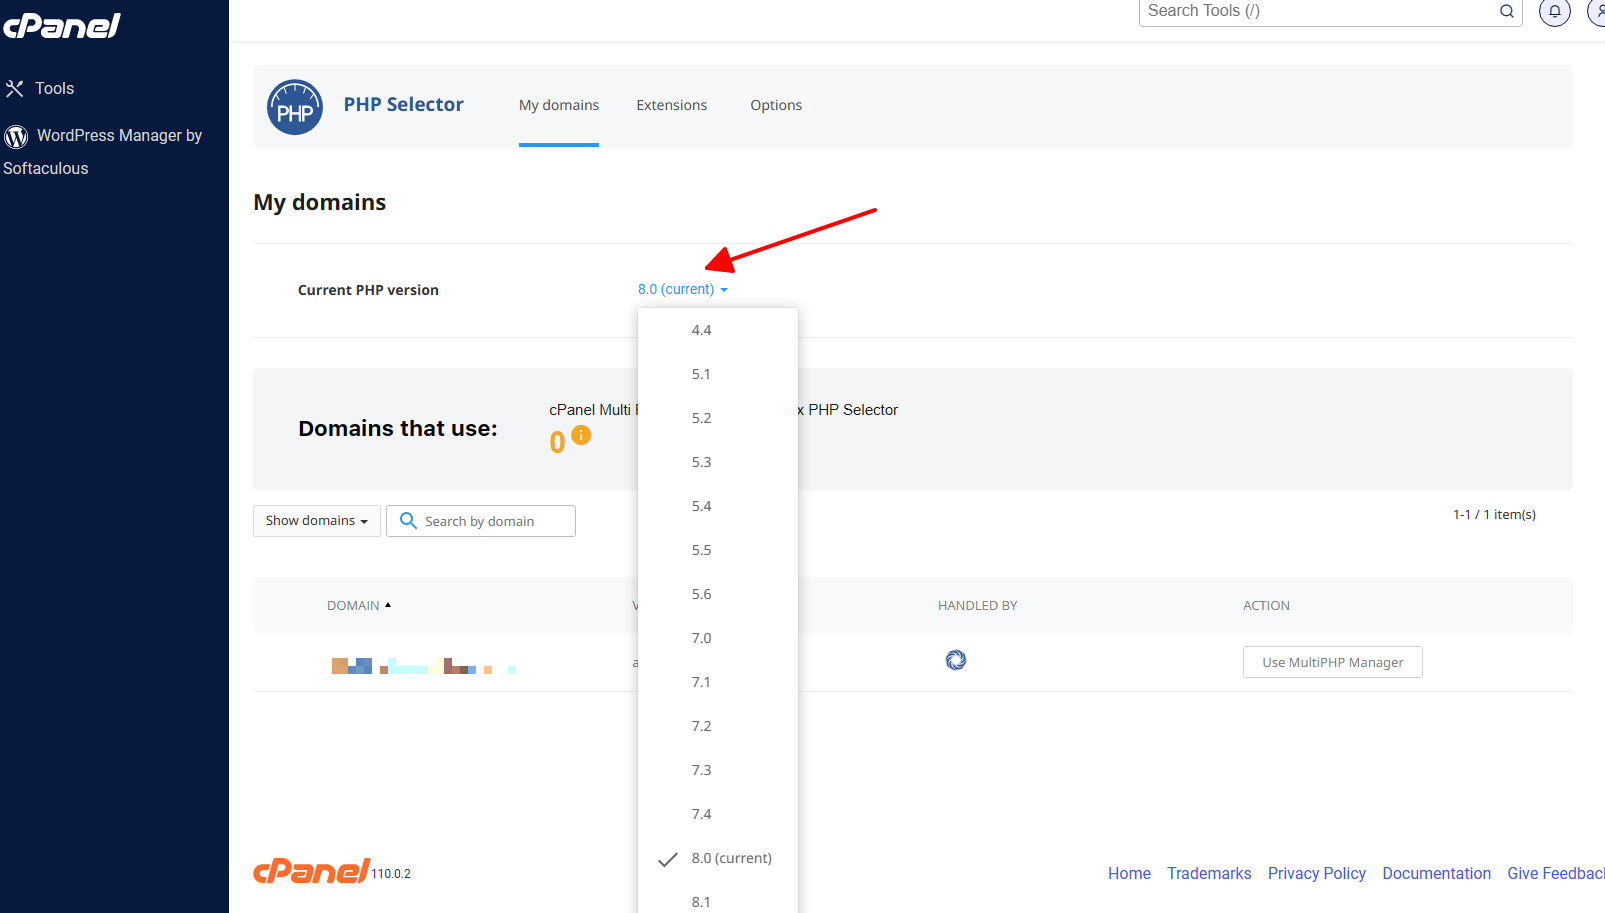Click the DOMAIN column sort arrow

[388, 605]
